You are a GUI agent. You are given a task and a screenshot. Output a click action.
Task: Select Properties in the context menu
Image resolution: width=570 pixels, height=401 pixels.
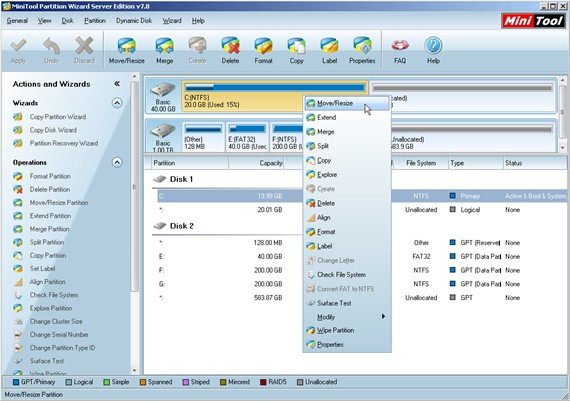[x=347, y=344]
